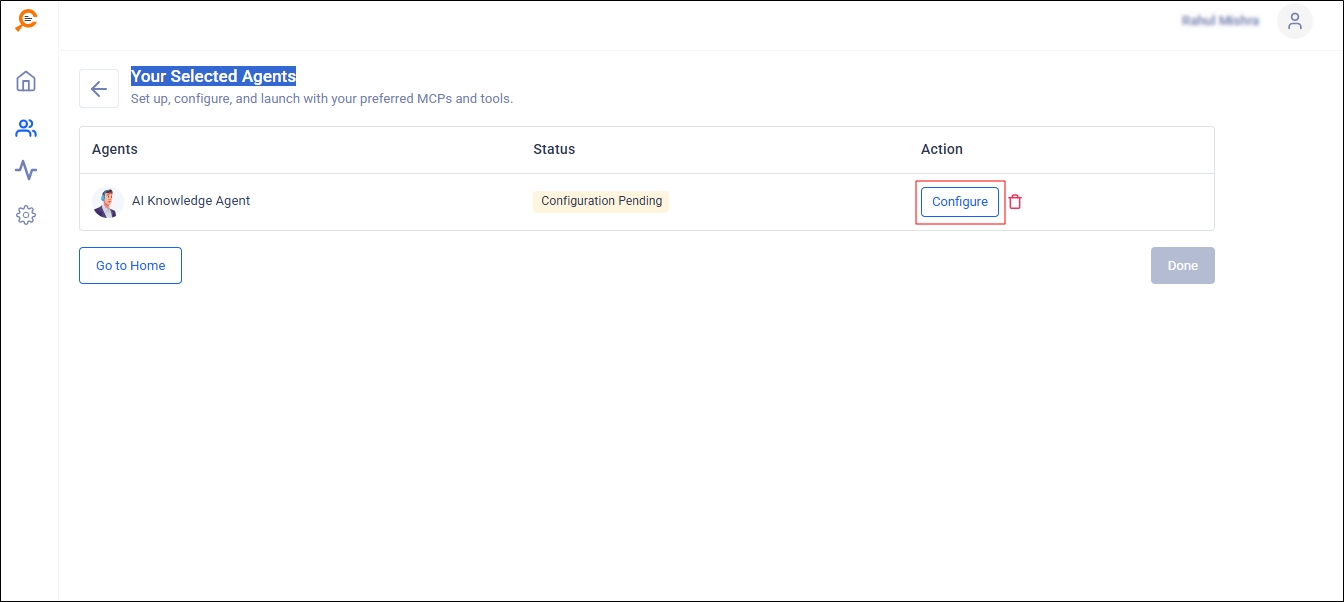This screenshot has width=1344, height=602.
Task: Go back using the left arrow
Action: (99, 89)
